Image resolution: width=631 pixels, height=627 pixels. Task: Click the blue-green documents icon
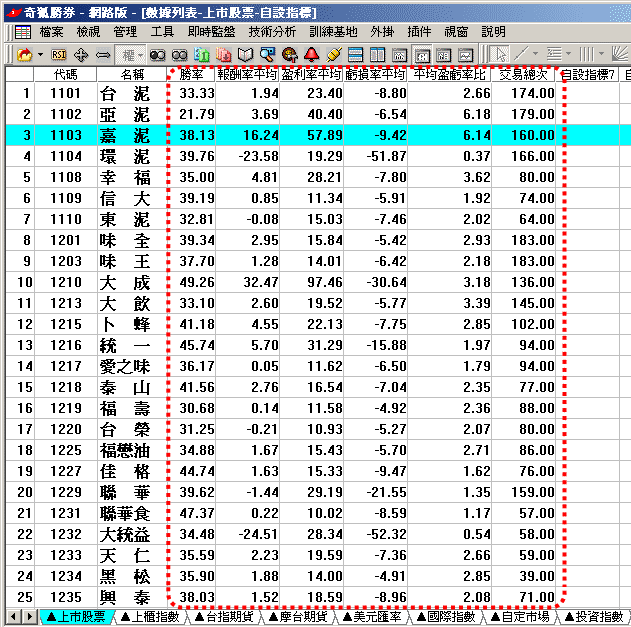pos(201,55)
